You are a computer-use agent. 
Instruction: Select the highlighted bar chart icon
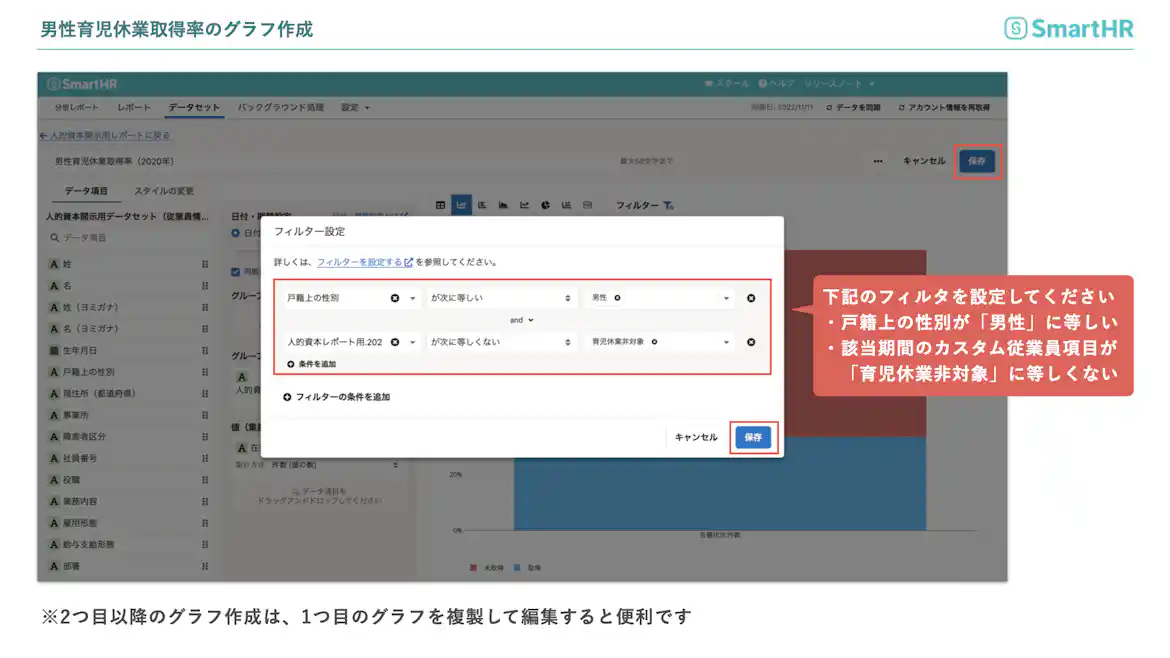pyautogui.click(x=462, y=205)
